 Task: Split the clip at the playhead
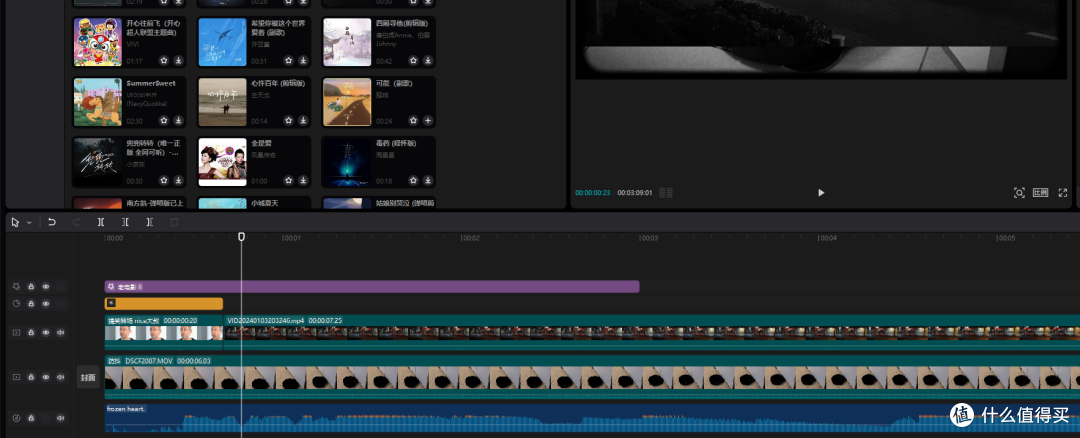coord(101,222)
